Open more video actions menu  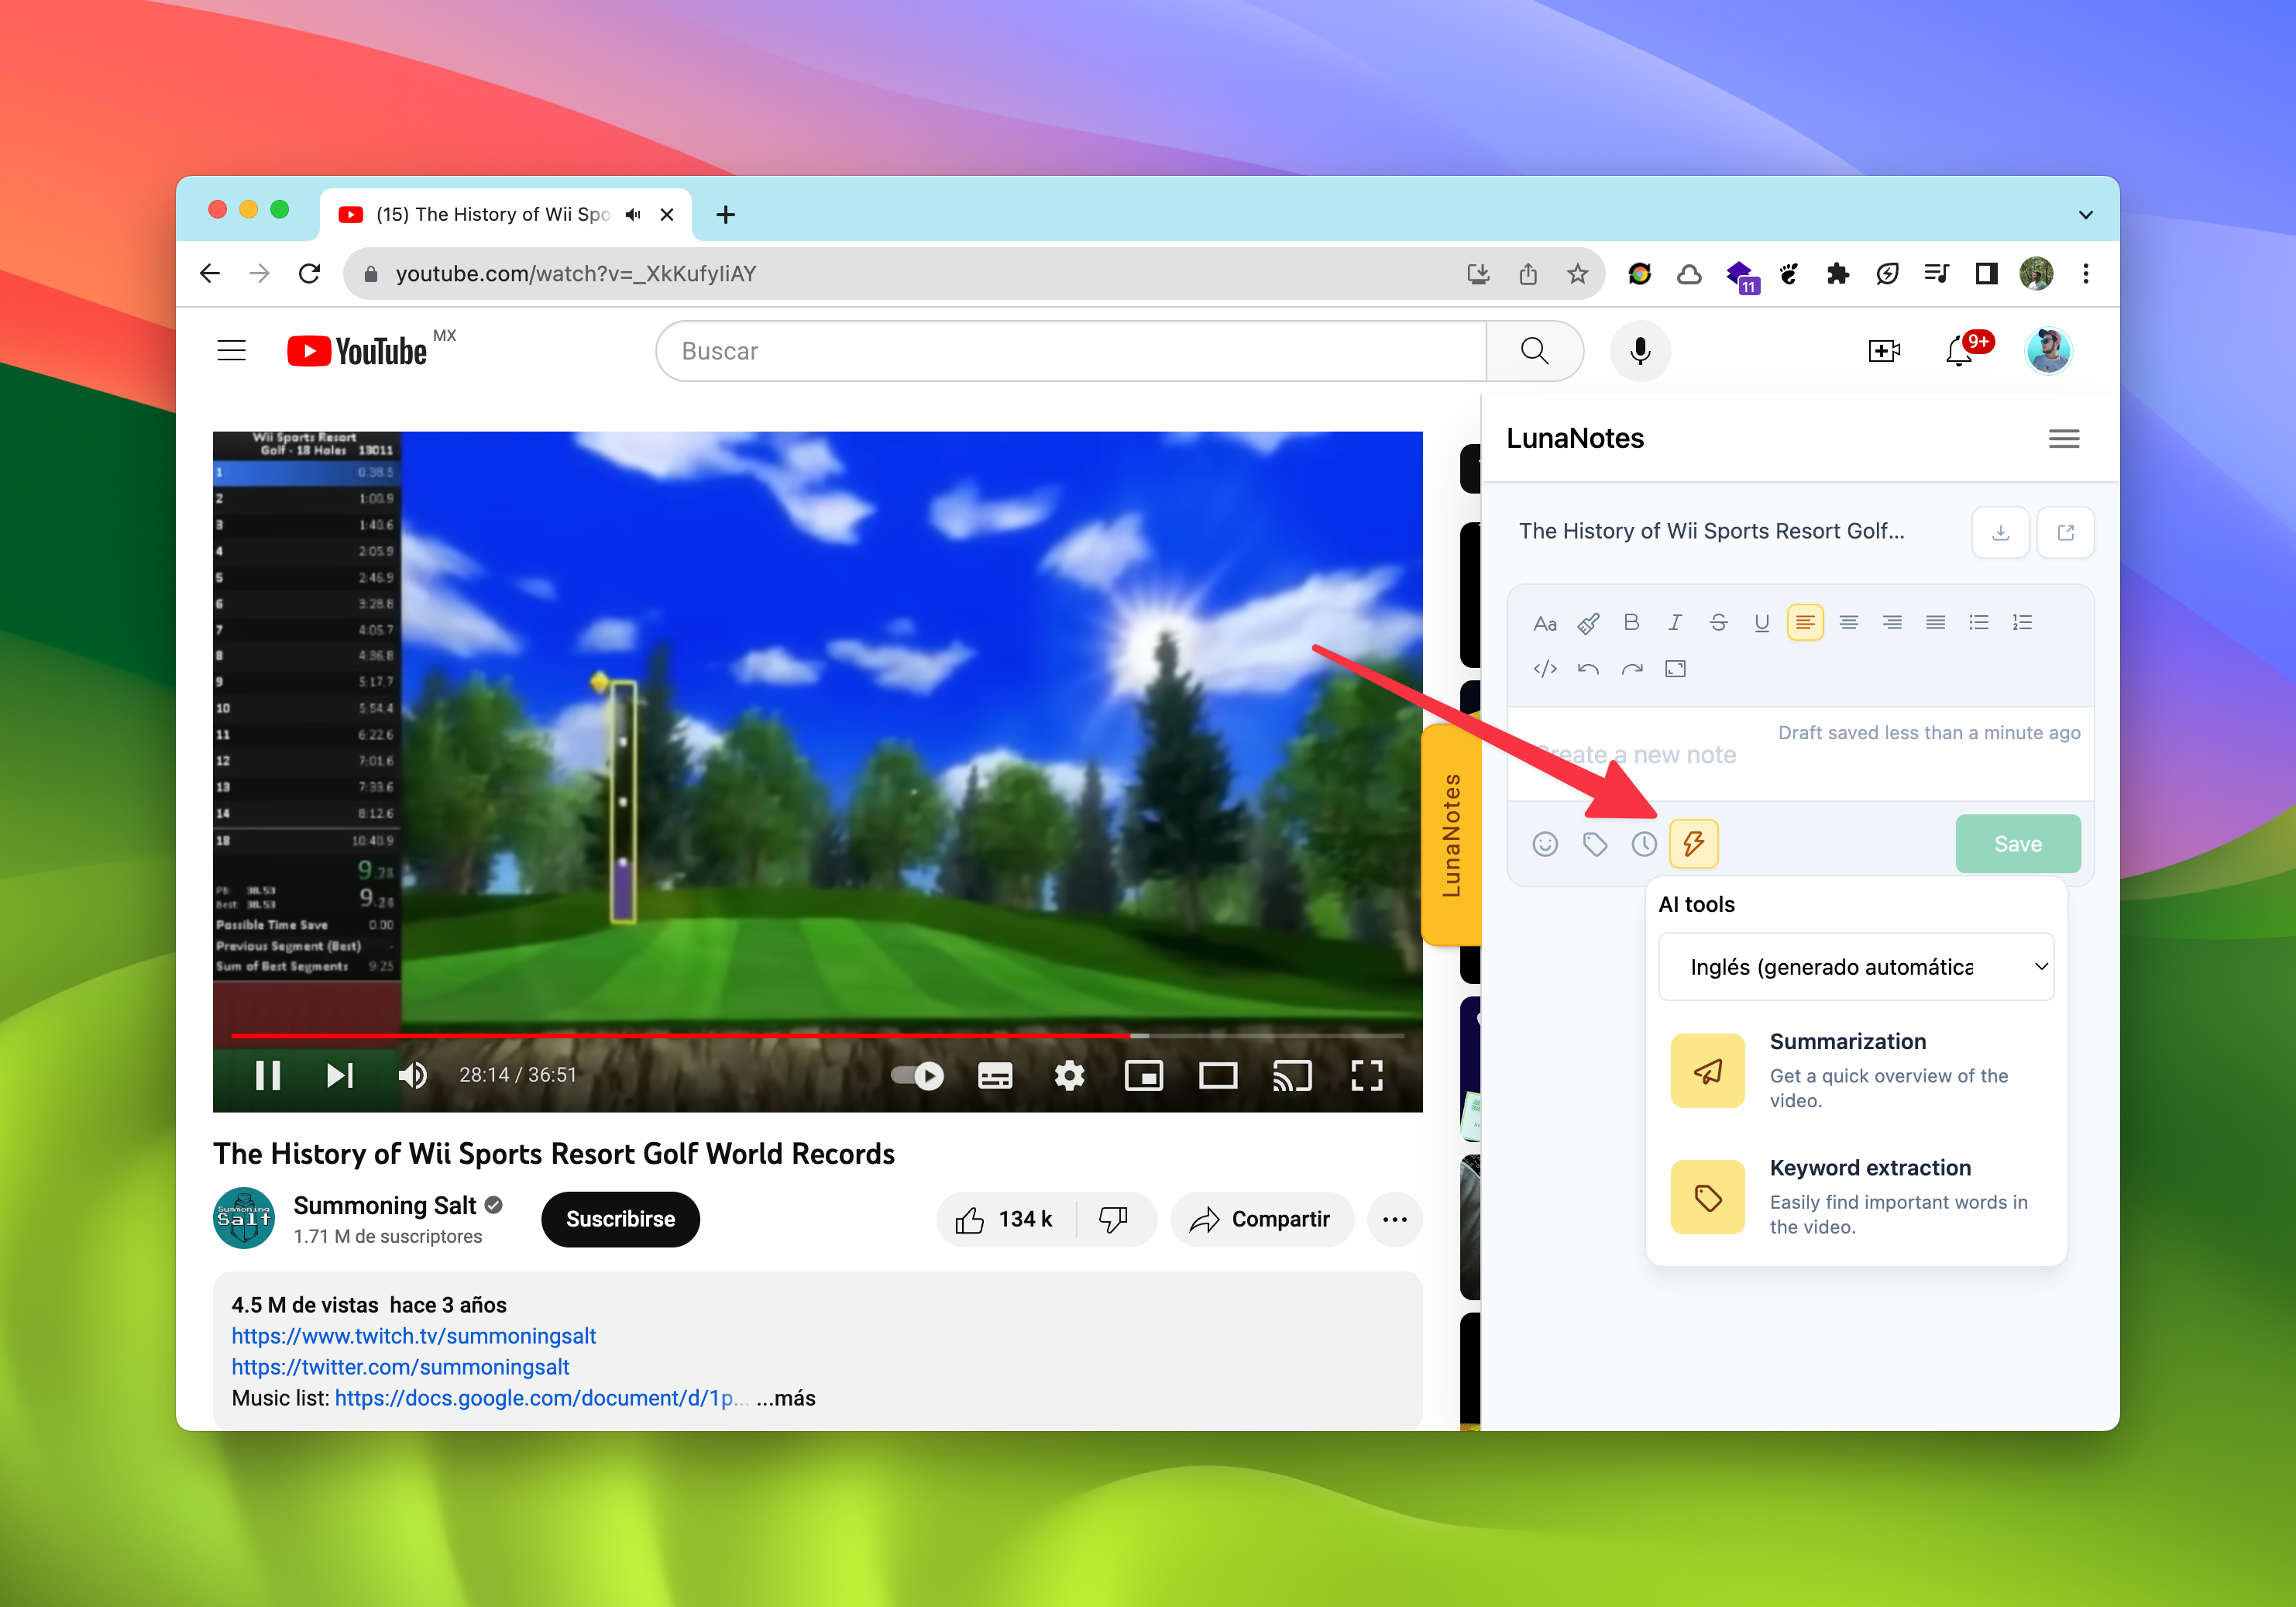tap(1394, 1219)
